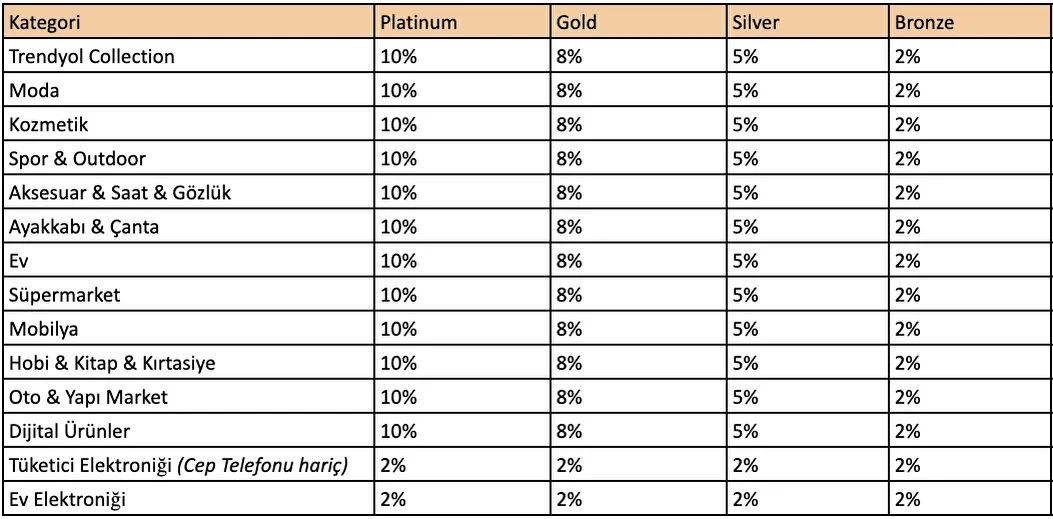The height and width of the screenshot is (519, 1053).
Task: Click the Süpermarket category cell
Action: click(x=189, y=295)
